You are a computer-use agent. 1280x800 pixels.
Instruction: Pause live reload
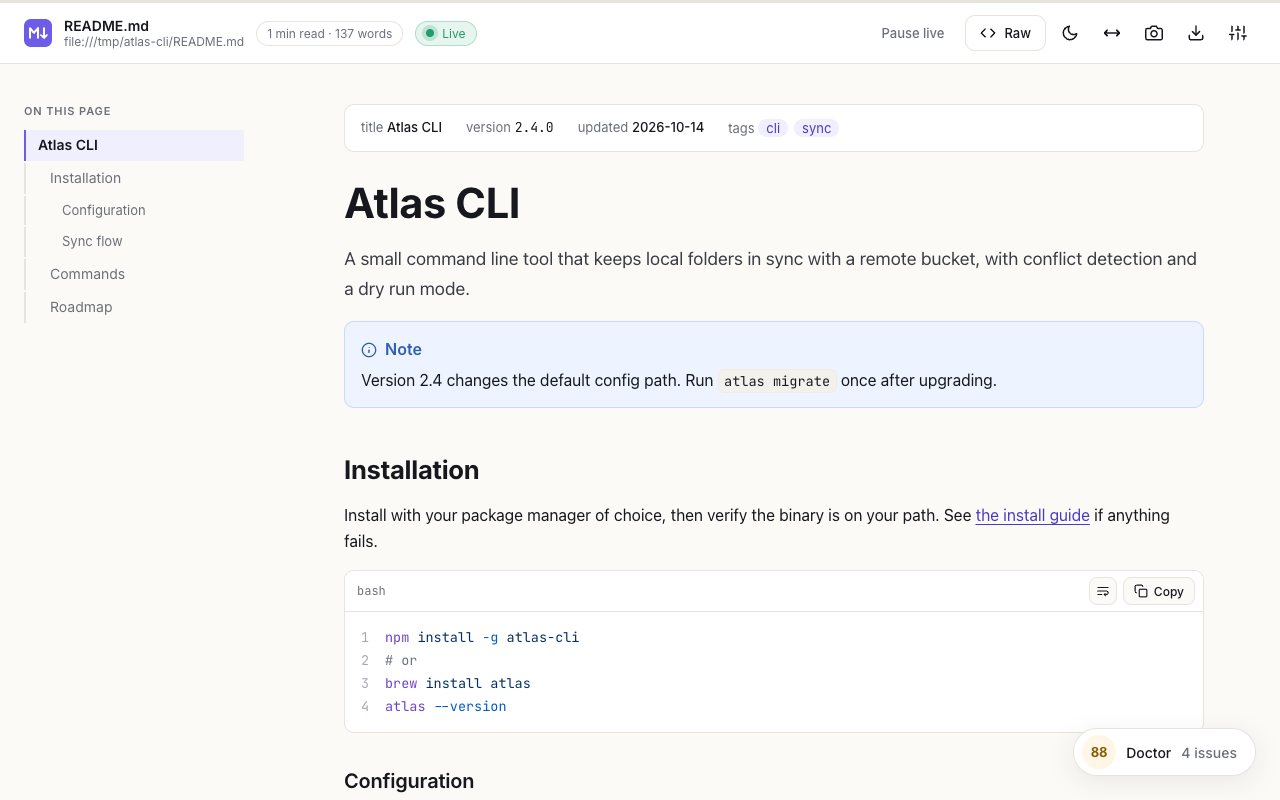(x=912, y=33)
